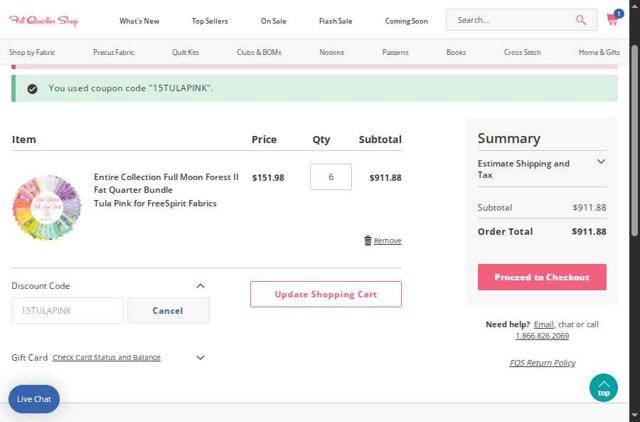Viewport: 640px width, 422px height.
Task: Click the coupon code "15TULAPINK" message
Action: [131, 88]
